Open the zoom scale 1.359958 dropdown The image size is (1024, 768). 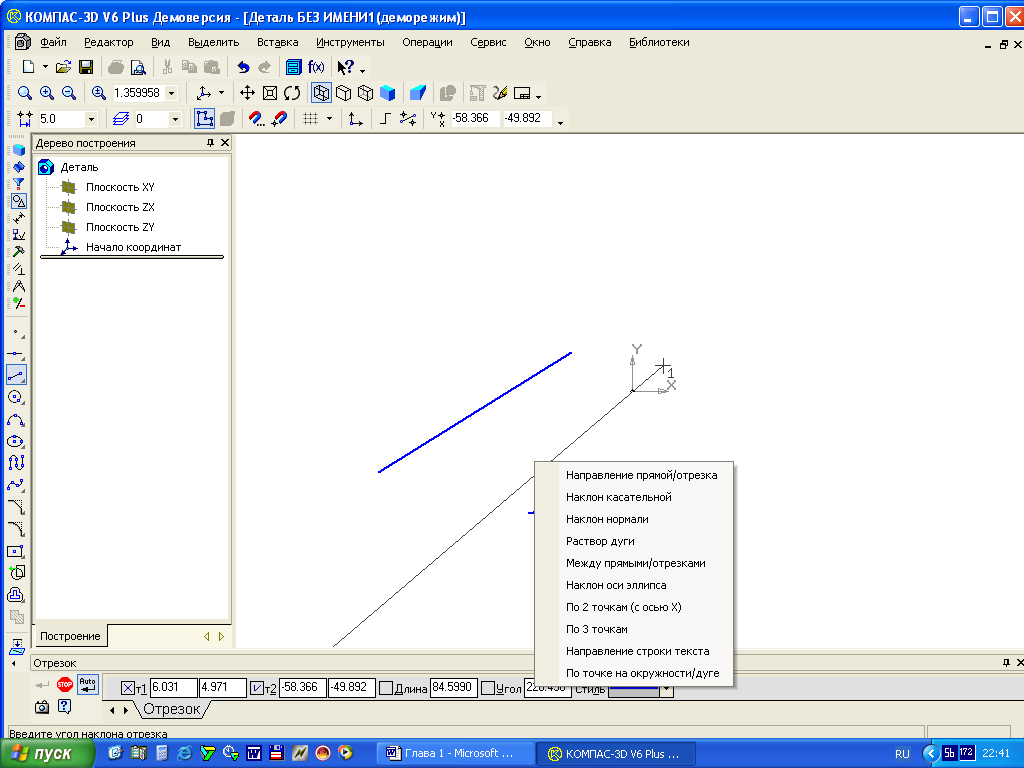click(172, 93)
